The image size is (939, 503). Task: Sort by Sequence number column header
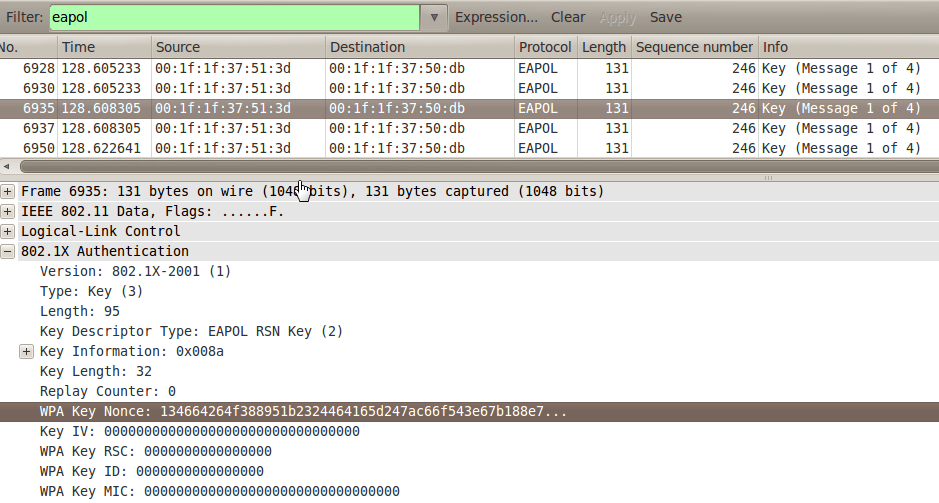(x=694, y=47)
